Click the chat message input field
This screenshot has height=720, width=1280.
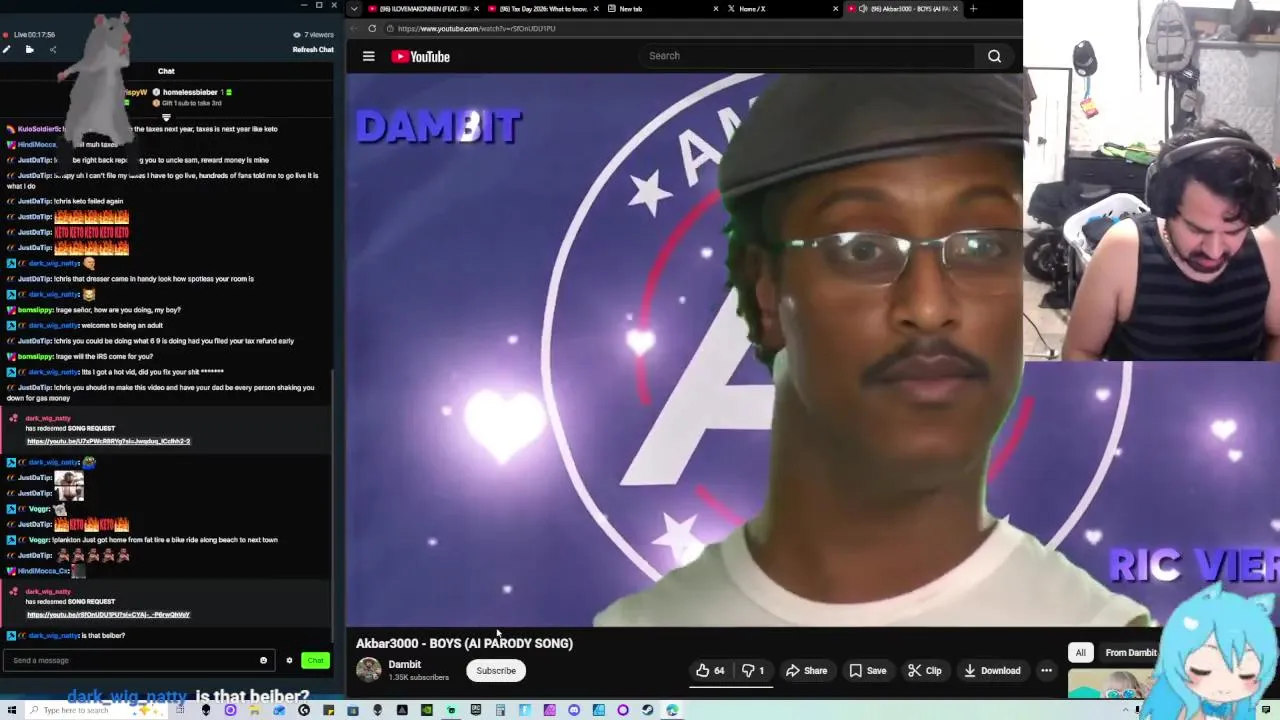pyautogui.click(x=136, y=660)
